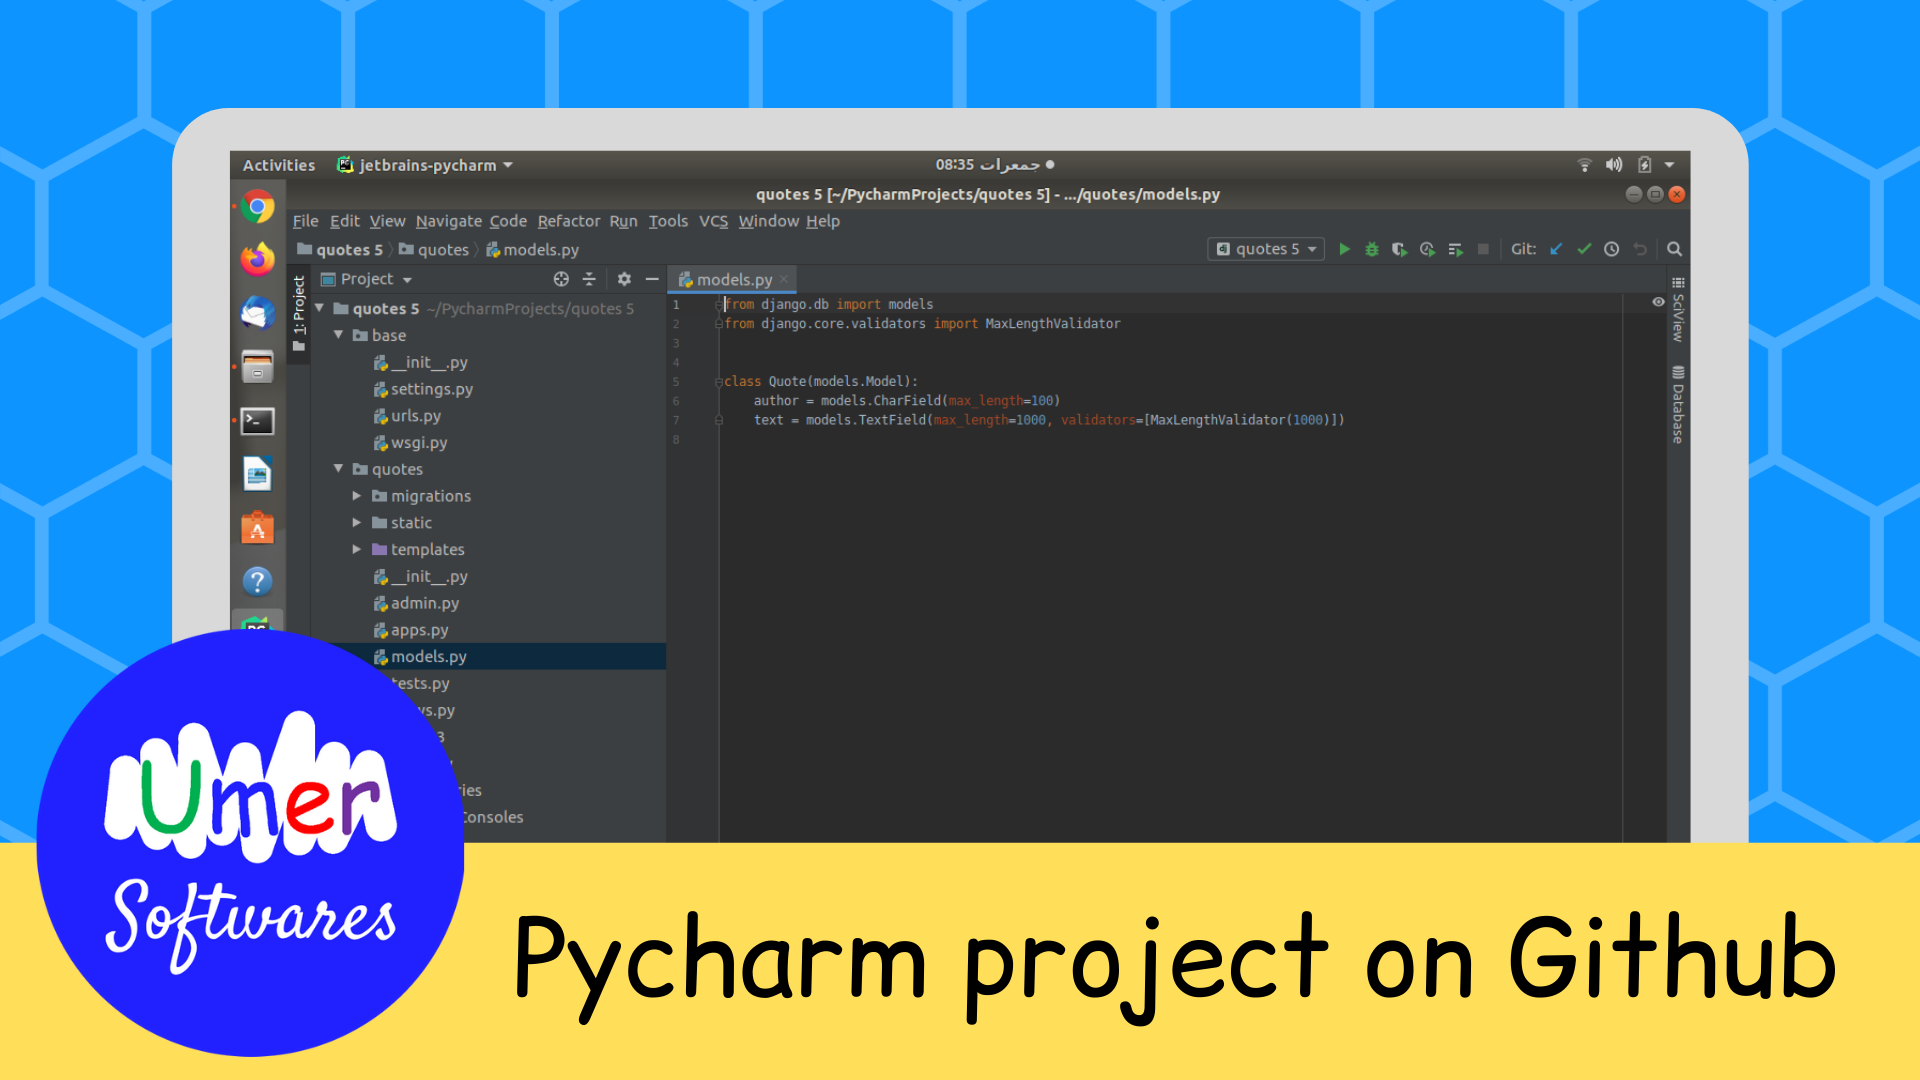Open Project panel settings gear
1920x1080 pixels.
pyautogui.click(x=624, y=279)
